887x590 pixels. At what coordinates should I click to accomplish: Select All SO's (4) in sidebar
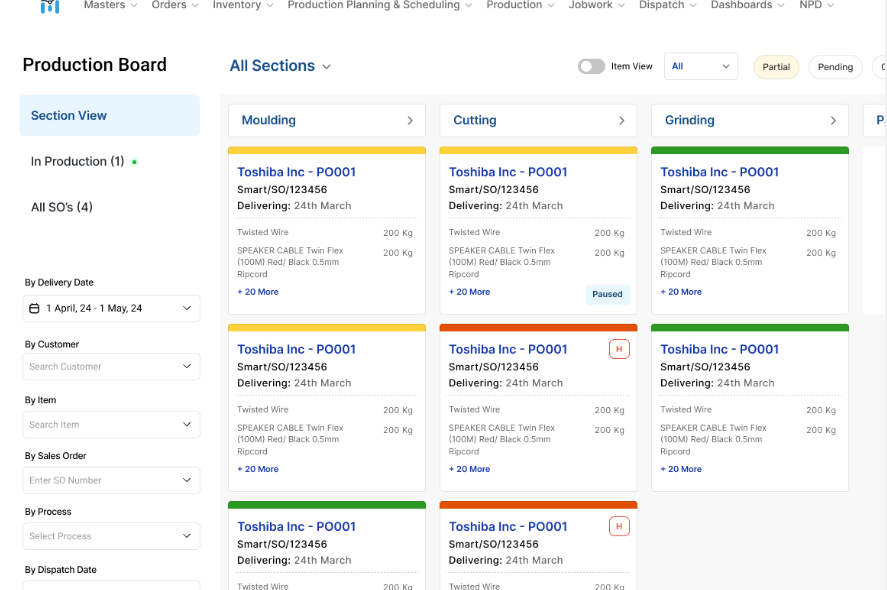click(x=62, y=207)
